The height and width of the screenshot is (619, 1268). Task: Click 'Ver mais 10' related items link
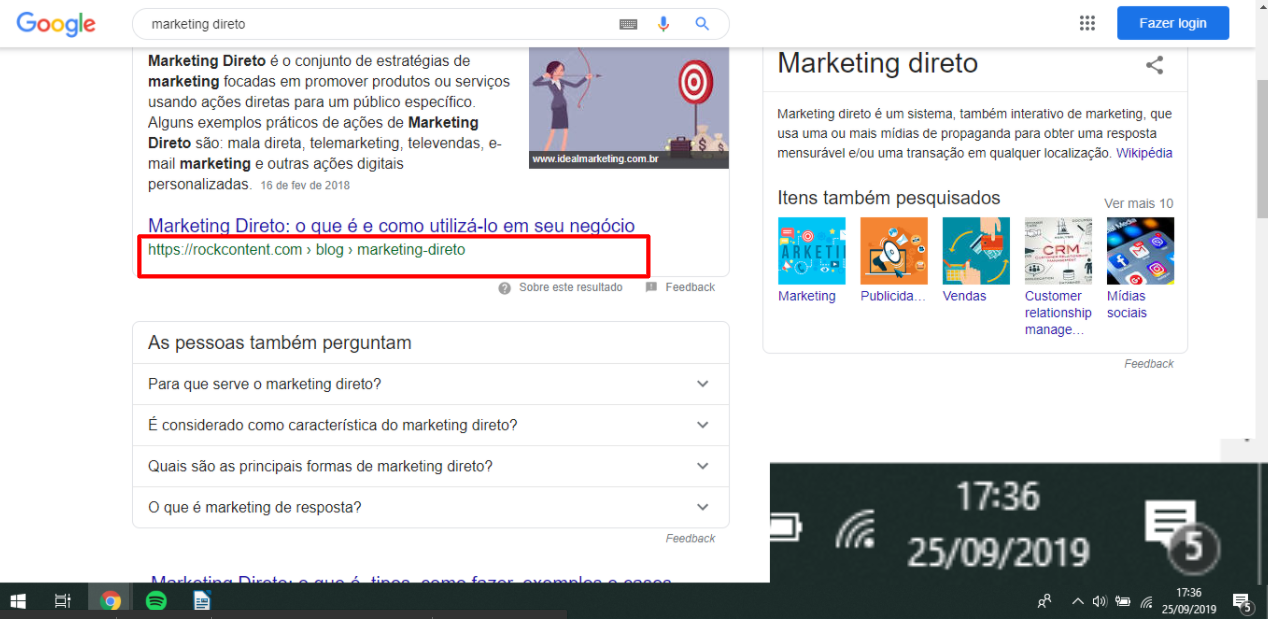tap(1138, 203)
